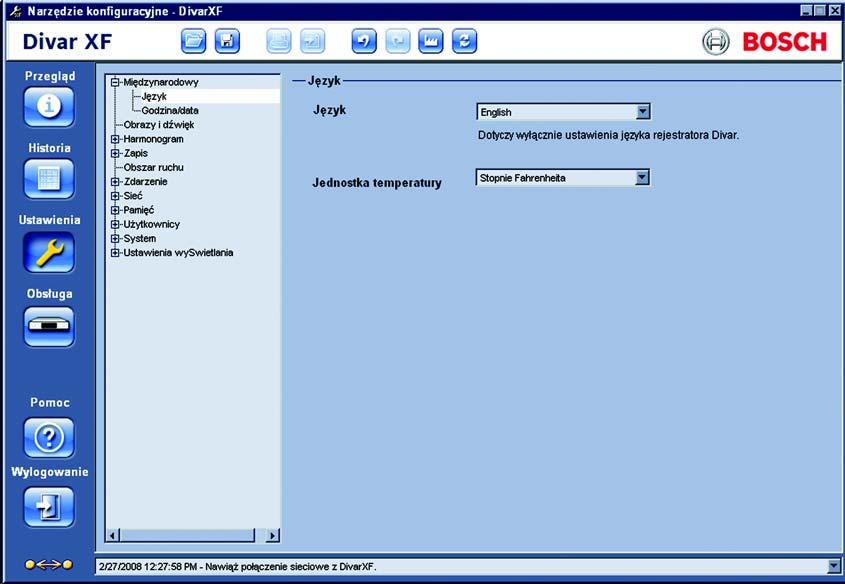The width and height of the screenshot is (845, 584).
Task: Select Godzina/data in the tree
Action: 170,110
